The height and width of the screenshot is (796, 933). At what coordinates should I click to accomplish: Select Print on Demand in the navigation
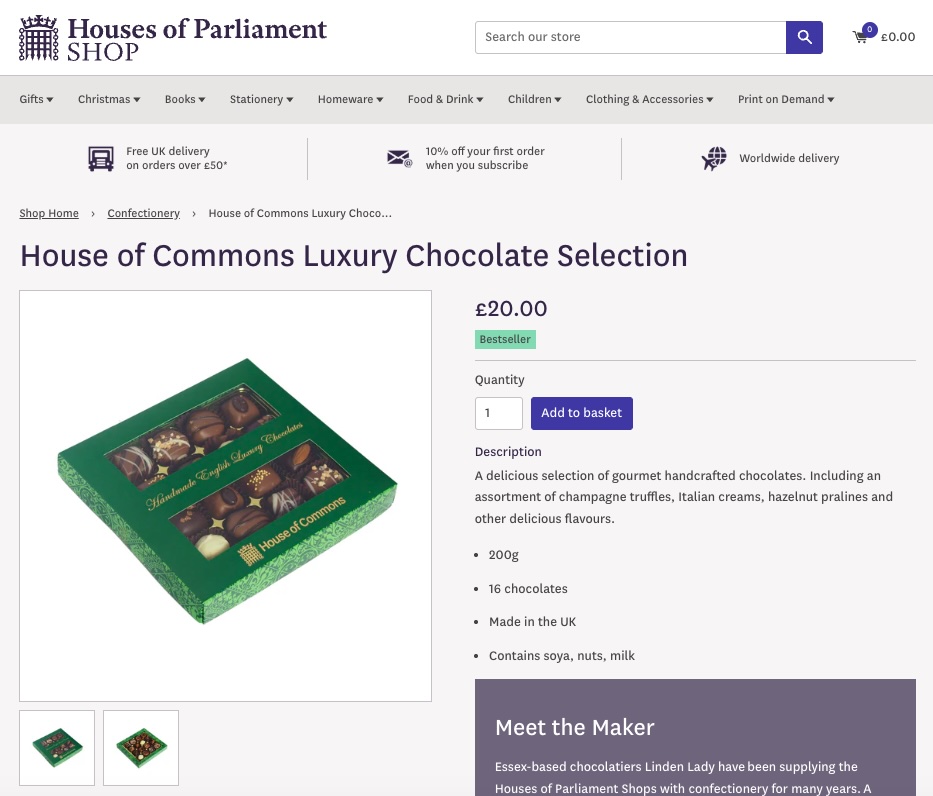pyautogui.click(x=785, y=99)
